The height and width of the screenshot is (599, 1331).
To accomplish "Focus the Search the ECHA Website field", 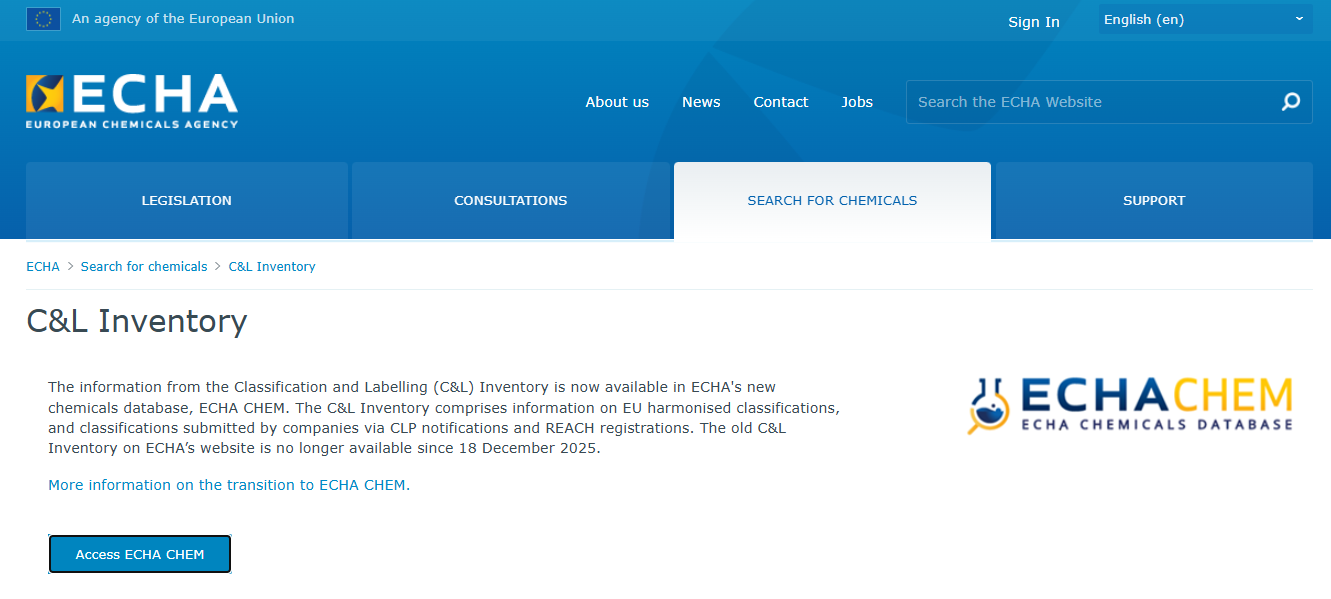I will pyautogui.click(x=1090, y=102).
